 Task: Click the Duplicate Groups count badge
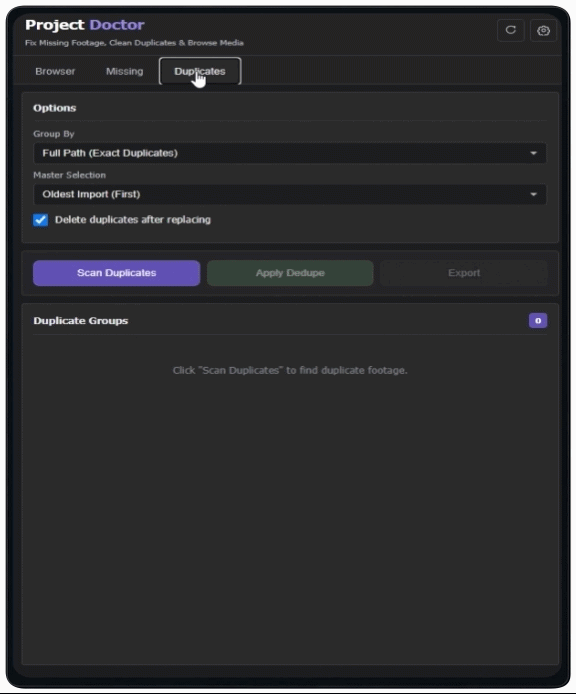[538, 320]
